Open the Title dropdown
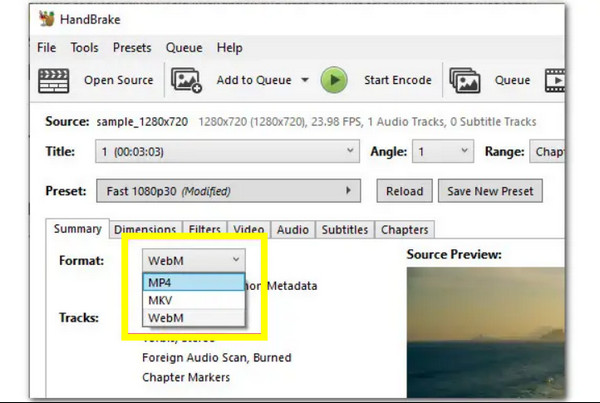Screen dimensions: 600x403 click(x=230, y=151)
